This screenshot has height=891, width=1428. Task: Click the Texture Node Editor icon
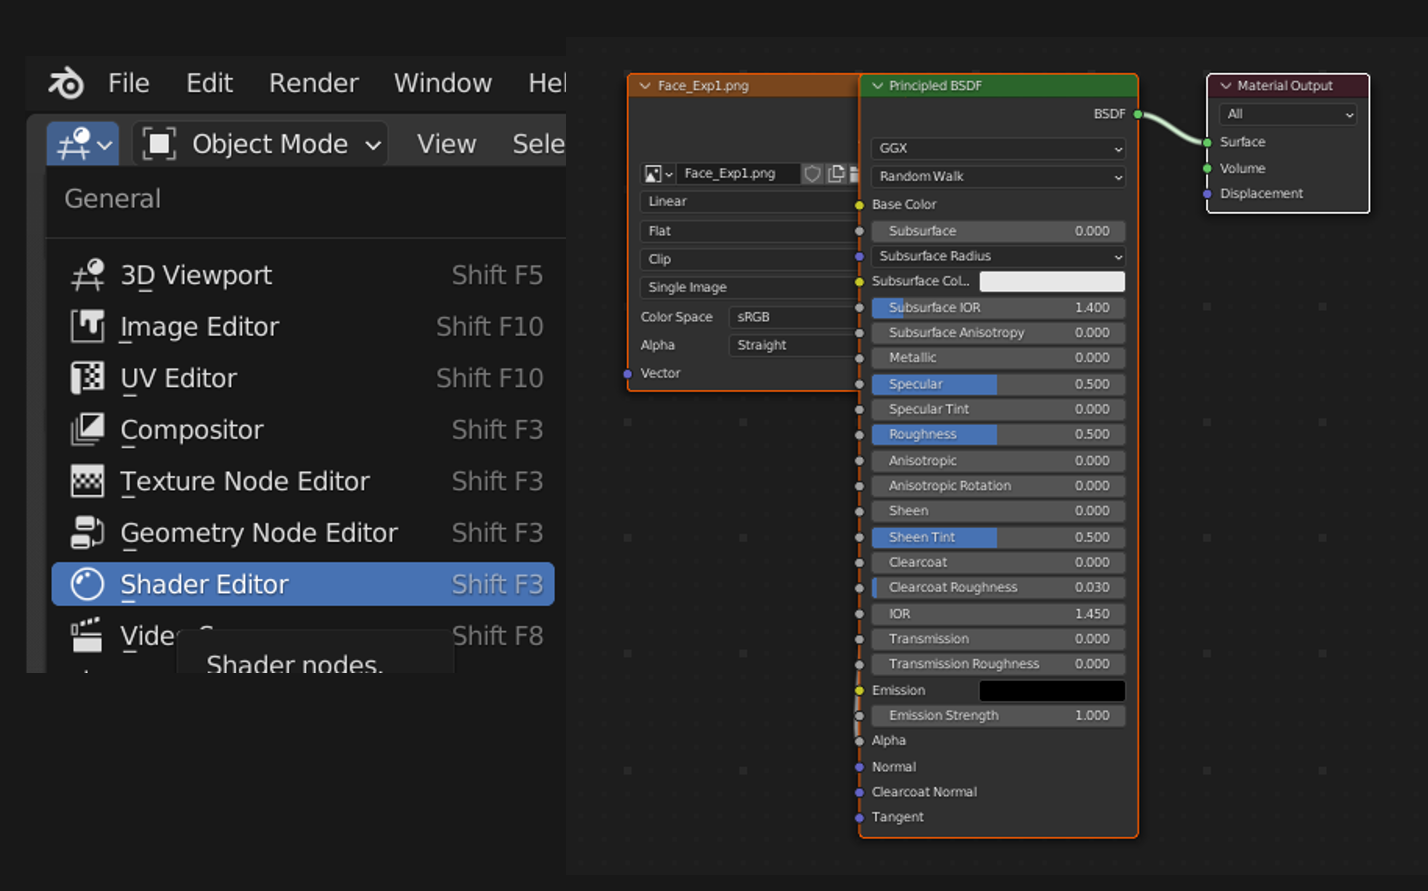[87, 481]
